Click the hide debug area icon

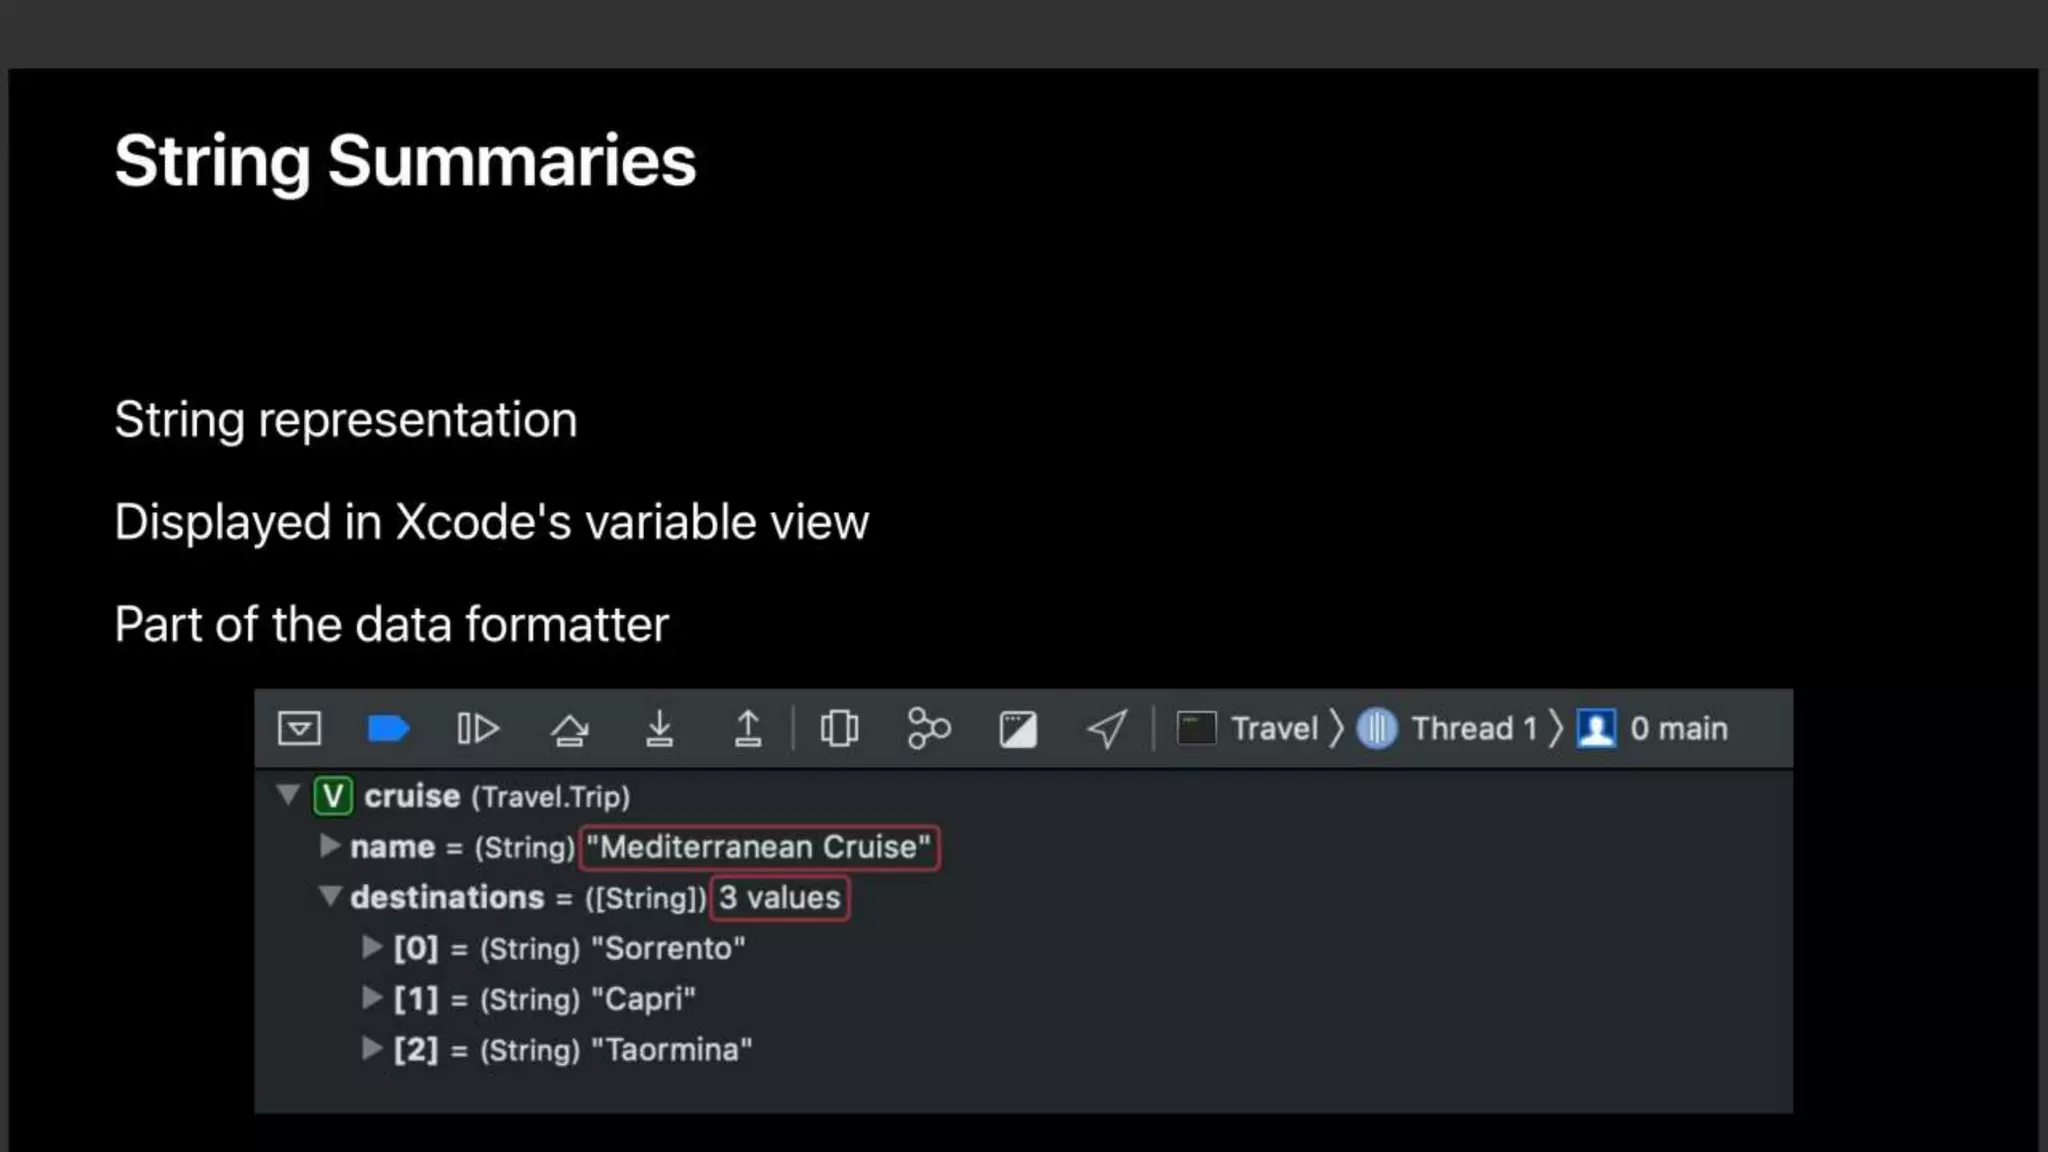point(299,728)
